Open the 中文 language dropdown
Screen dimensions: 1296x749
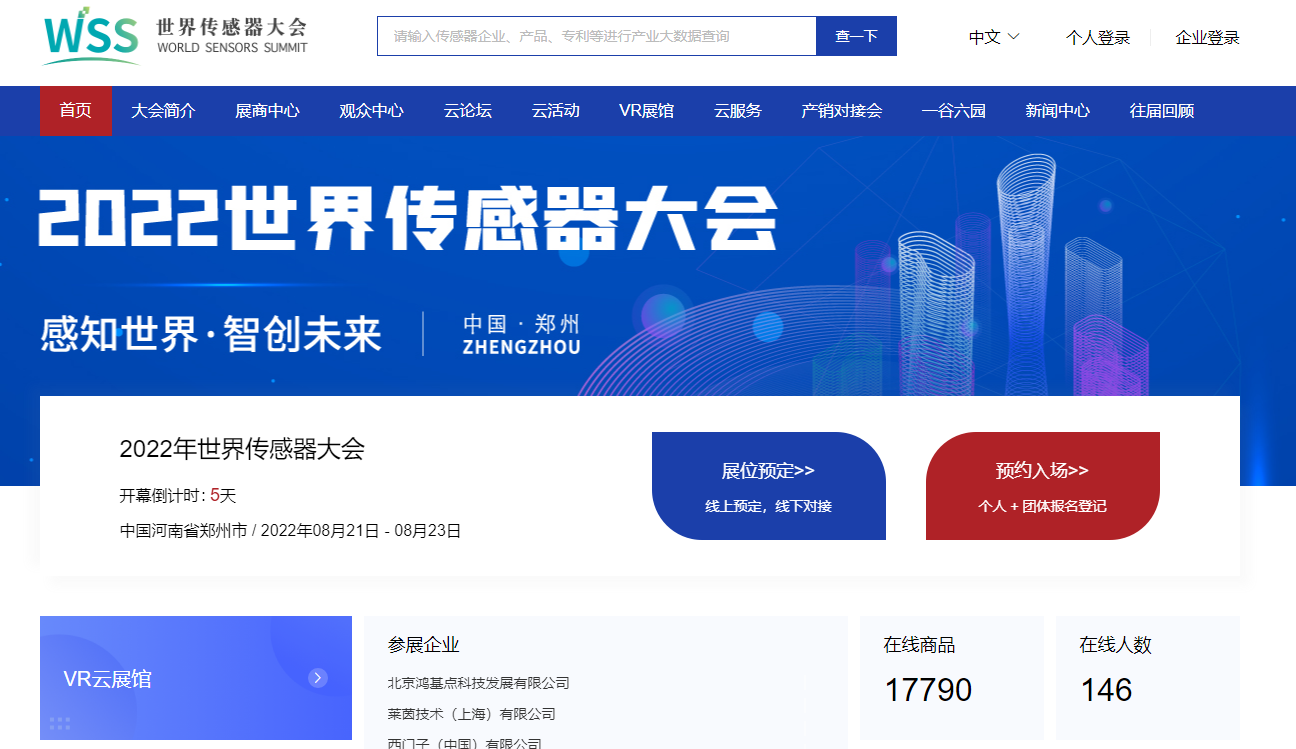(x=994, y=37)
